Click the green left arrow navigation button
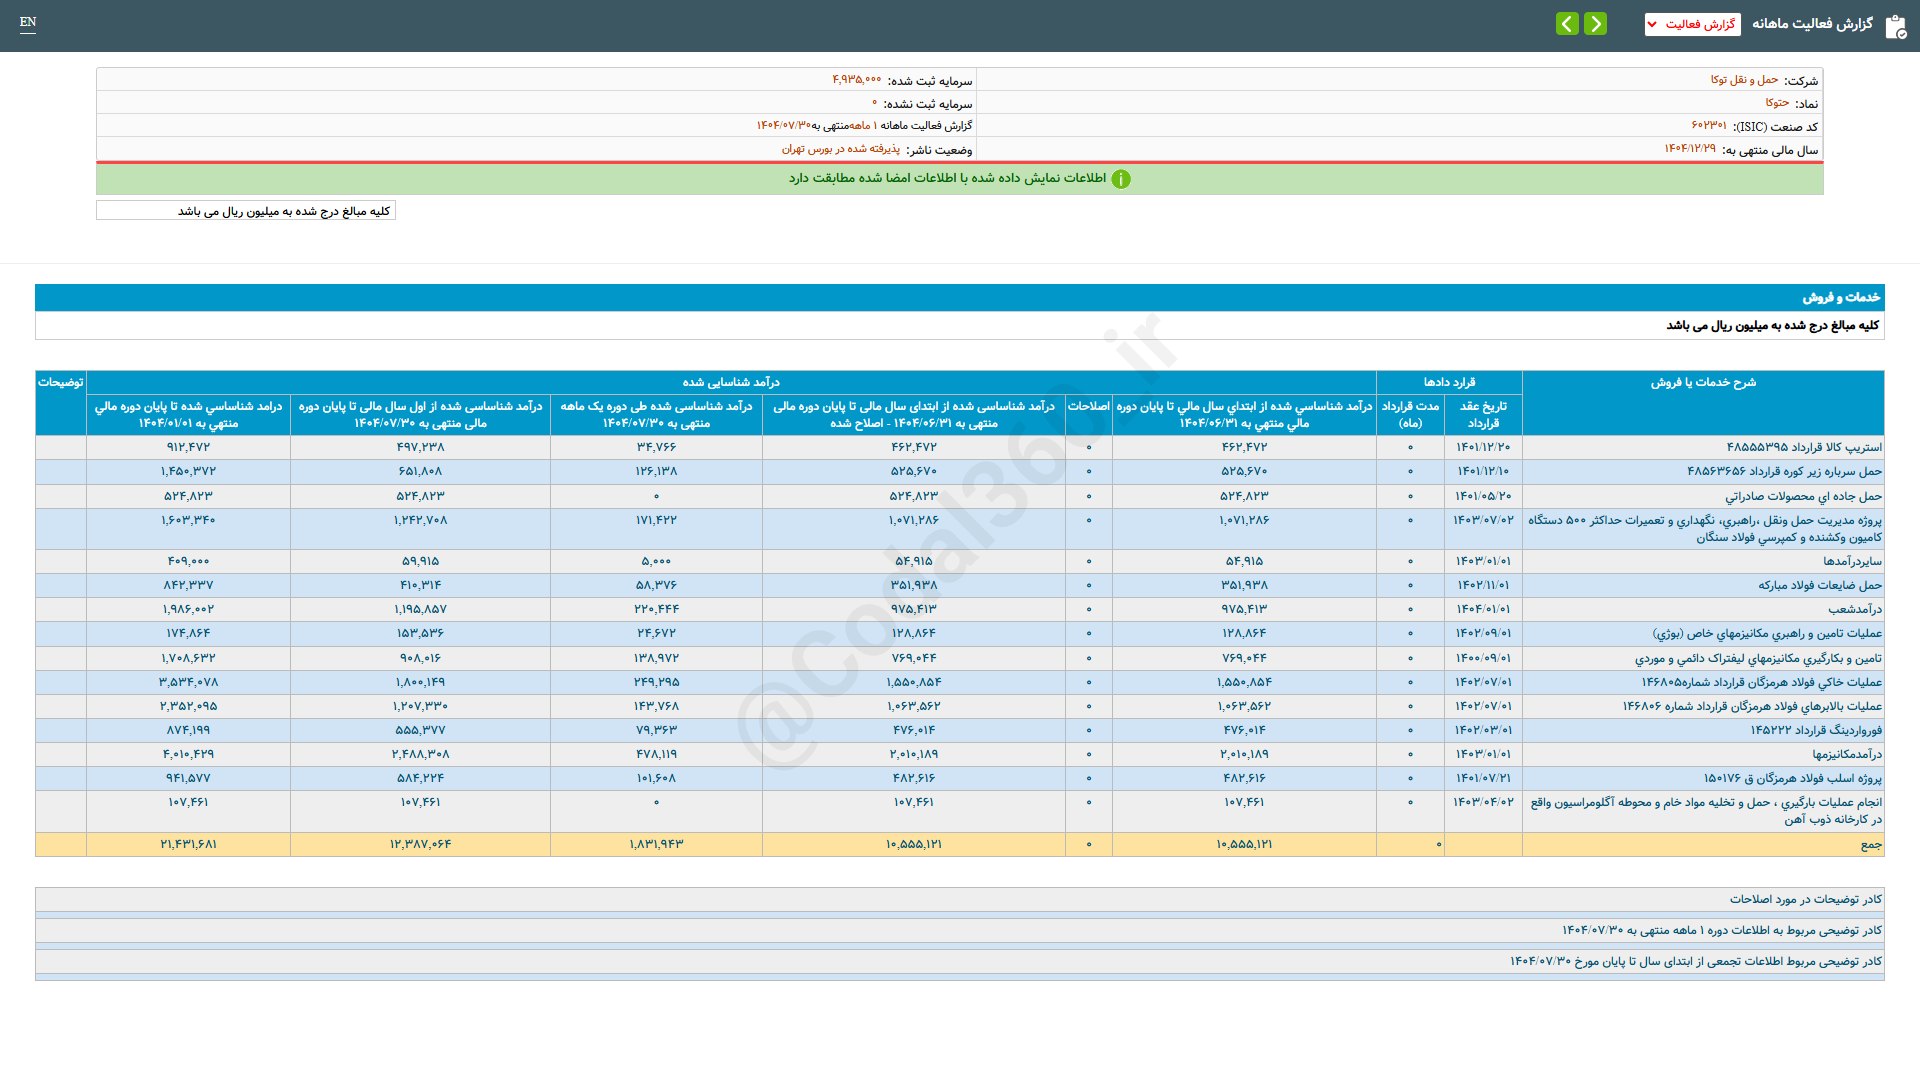 point(1567,23)
